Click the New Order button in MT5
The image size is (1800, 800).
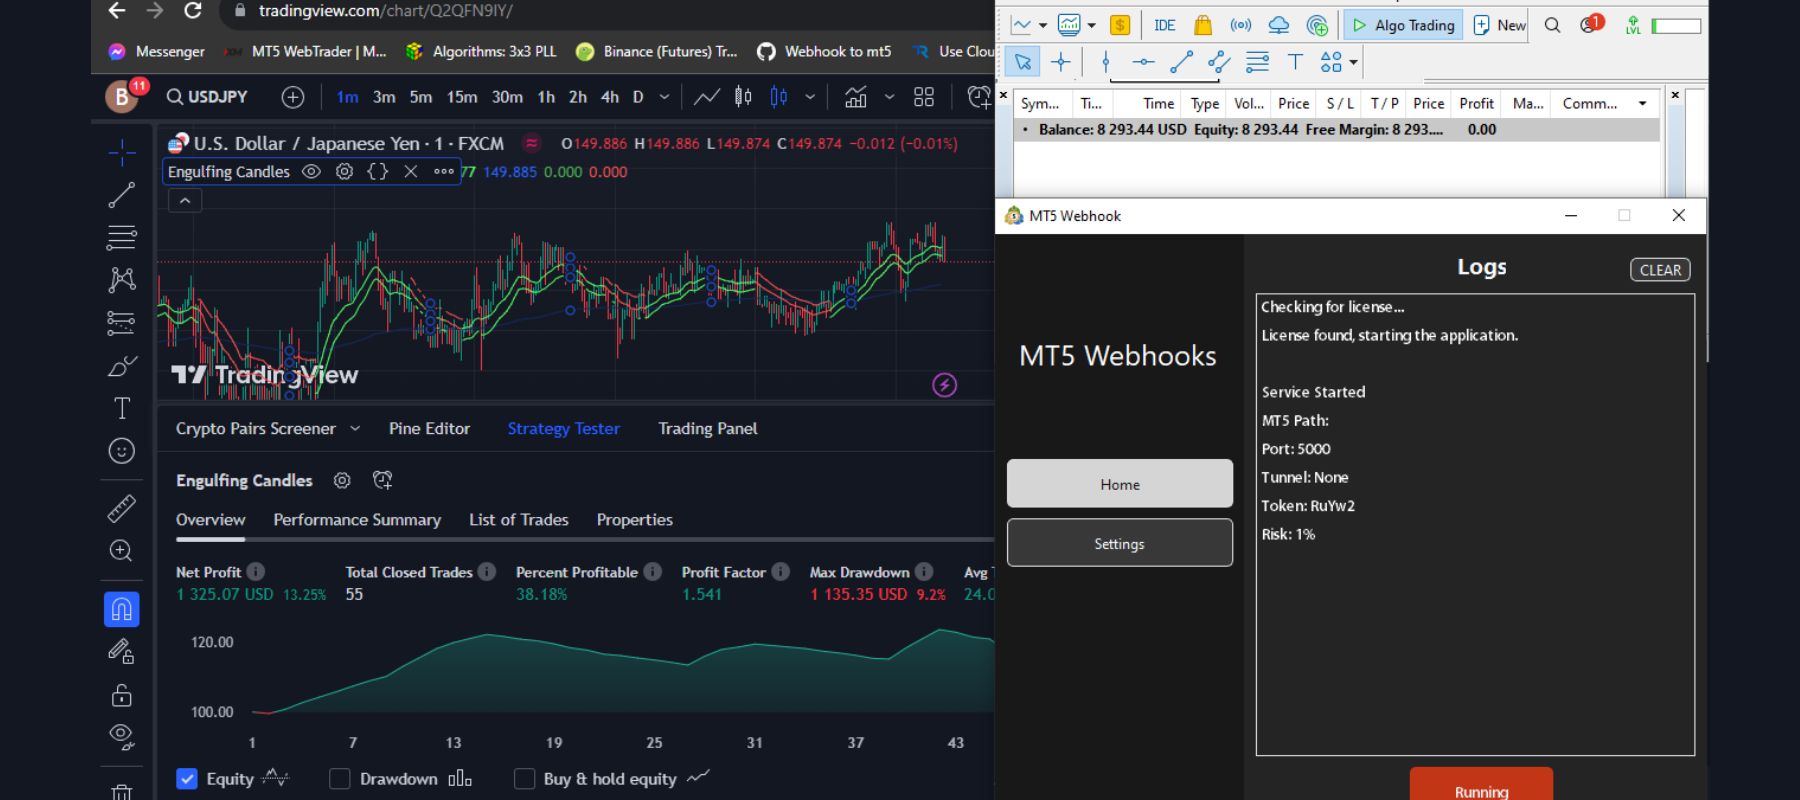pyautogui.click(x=1499, y=25)
